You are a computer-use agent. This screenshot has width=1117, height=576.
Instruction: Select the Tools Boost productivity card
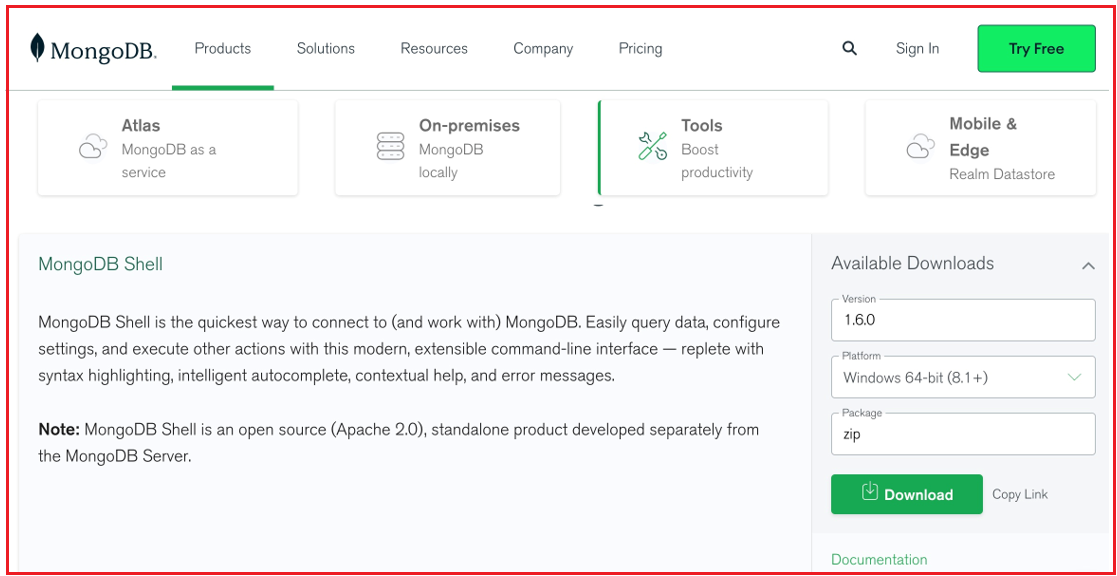(x=713, y=147)
